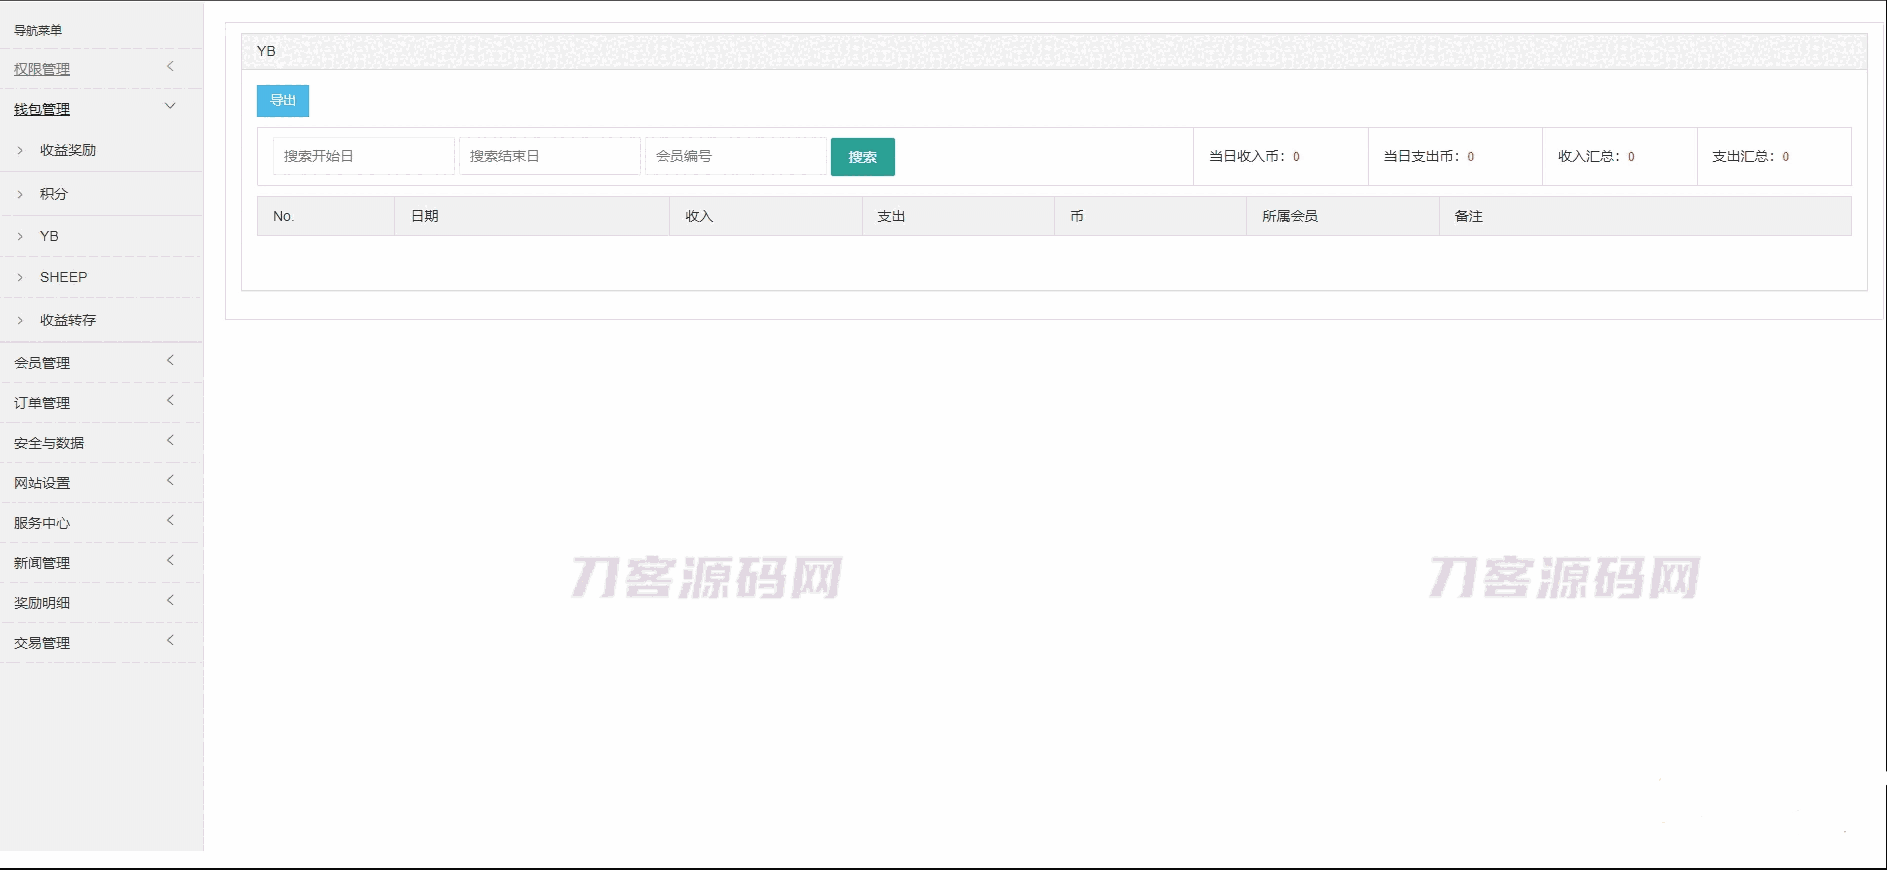
Task: Focus the 搜索结束日 end date field
Action: [x=549, y=156]
